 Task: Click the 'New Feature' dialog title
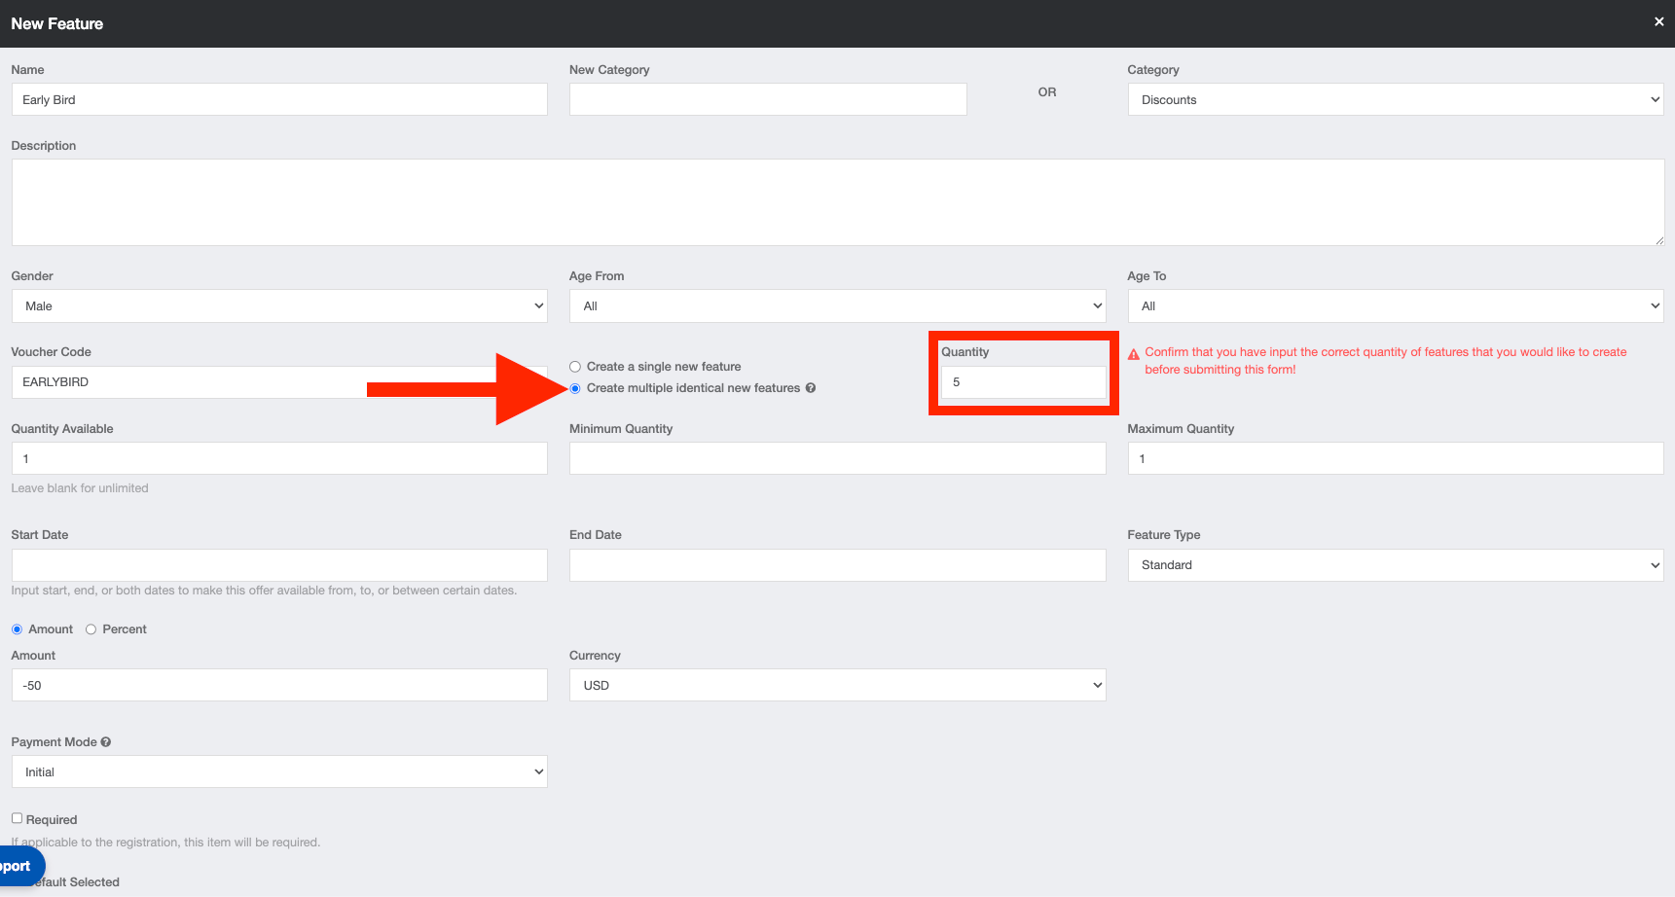tap(57, 24)
